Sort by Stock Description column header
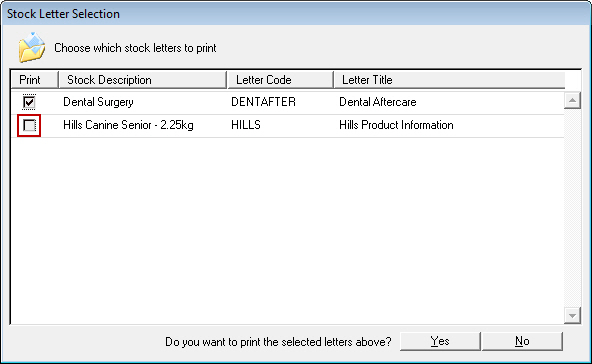Screen dimensions: 592x364 point(143,80)
